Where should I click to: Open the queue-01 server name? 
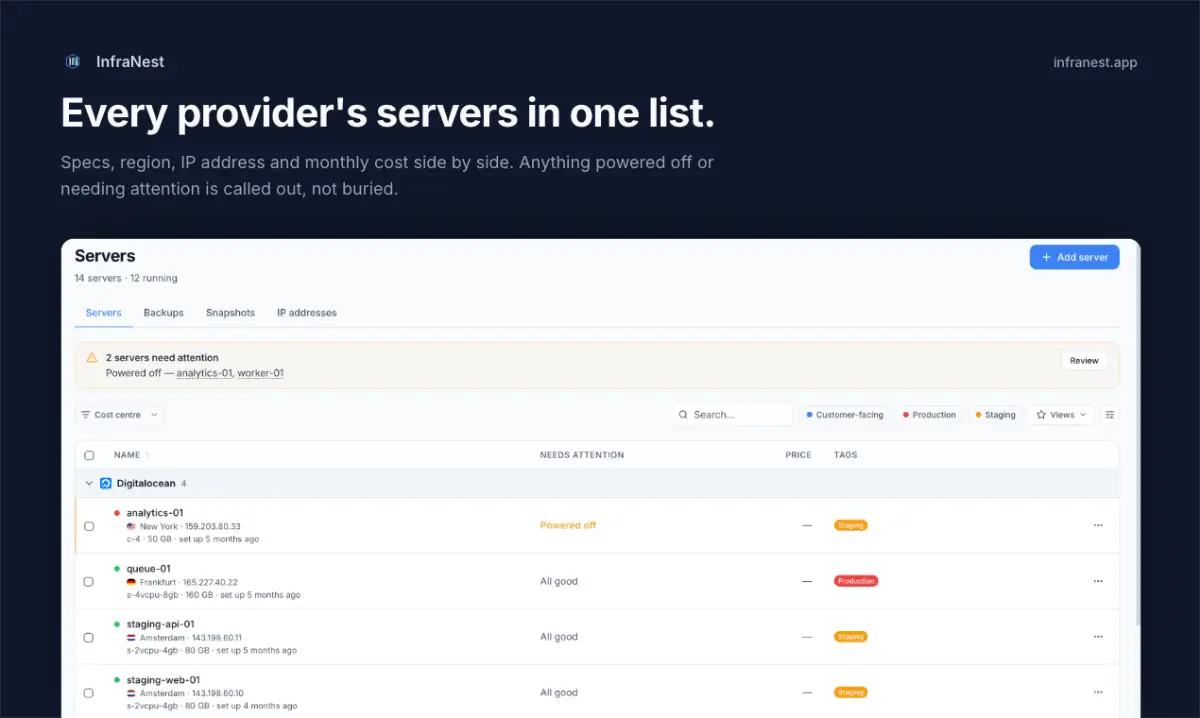148,569
